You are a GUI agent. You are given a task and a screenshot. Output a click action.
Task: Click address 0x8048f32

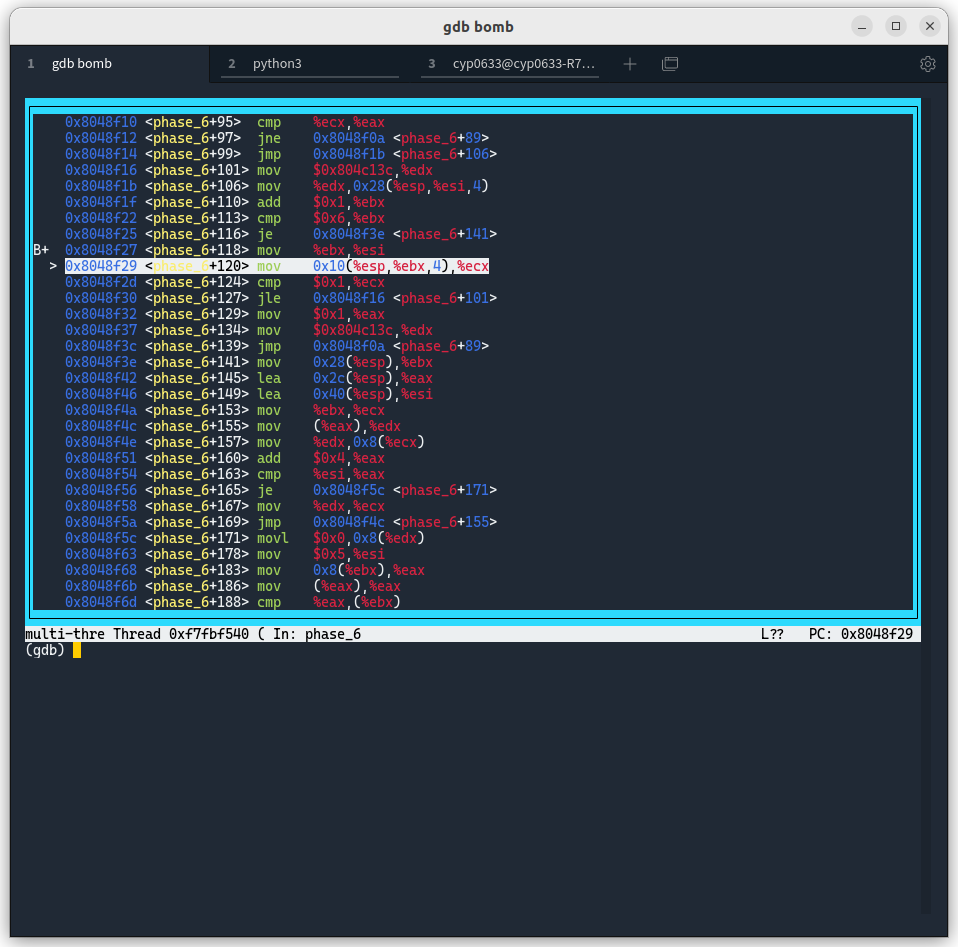pos(101,314)
